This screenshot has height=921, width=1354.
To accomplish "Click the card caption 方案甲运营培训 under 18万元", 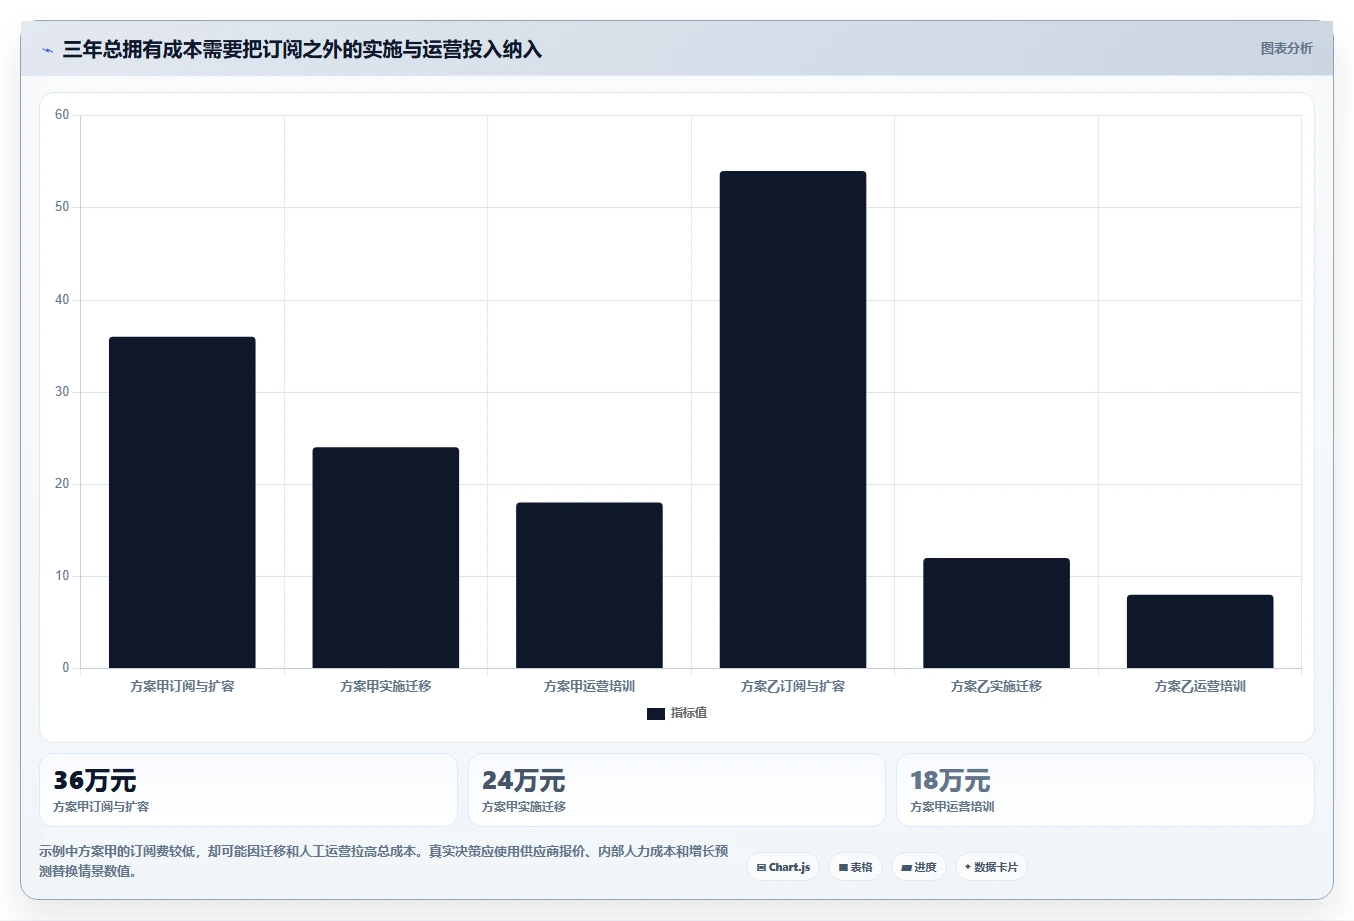I will [x=952, y=807].
